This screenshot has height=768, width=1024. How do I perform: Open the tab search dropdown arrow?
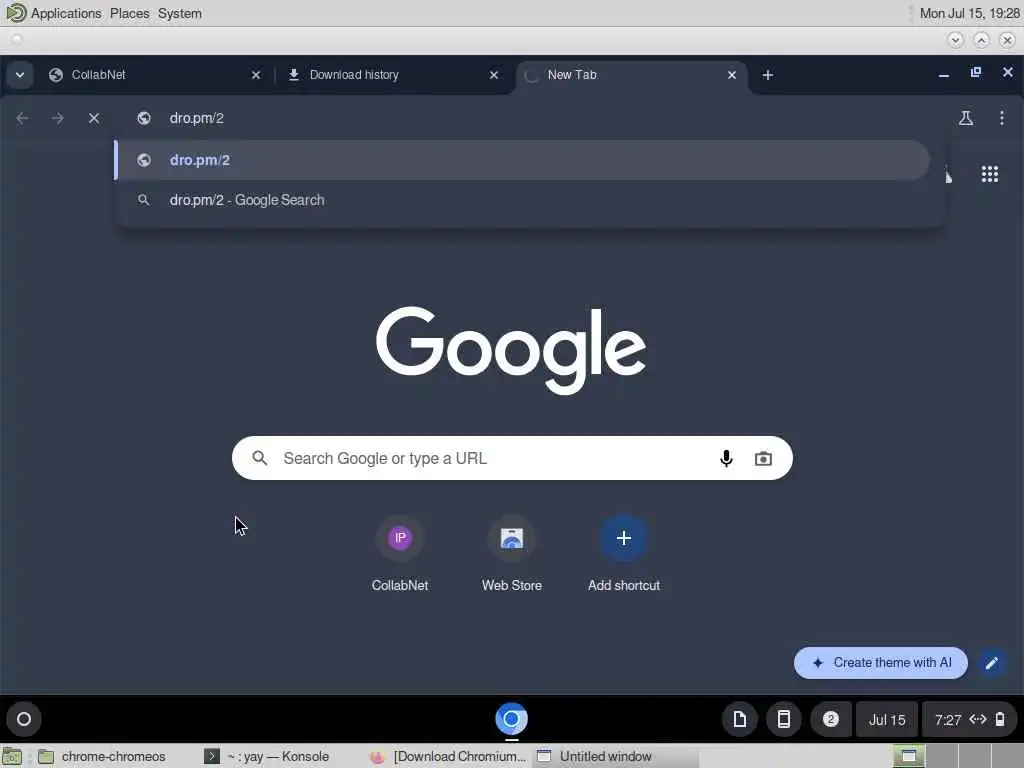(20, 75)
